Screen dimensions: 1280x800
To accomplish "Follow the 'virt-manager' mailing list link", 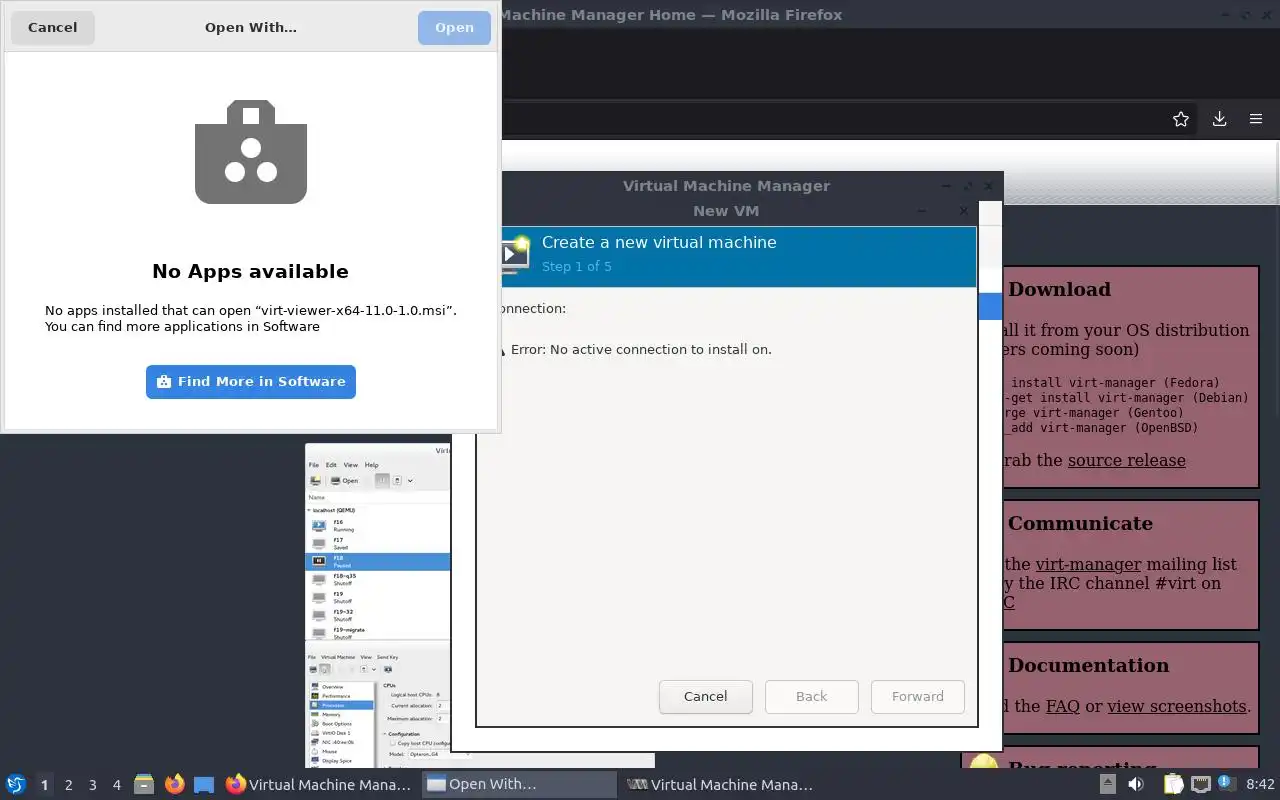I will pyautogui.click(x=1088, y=564).
